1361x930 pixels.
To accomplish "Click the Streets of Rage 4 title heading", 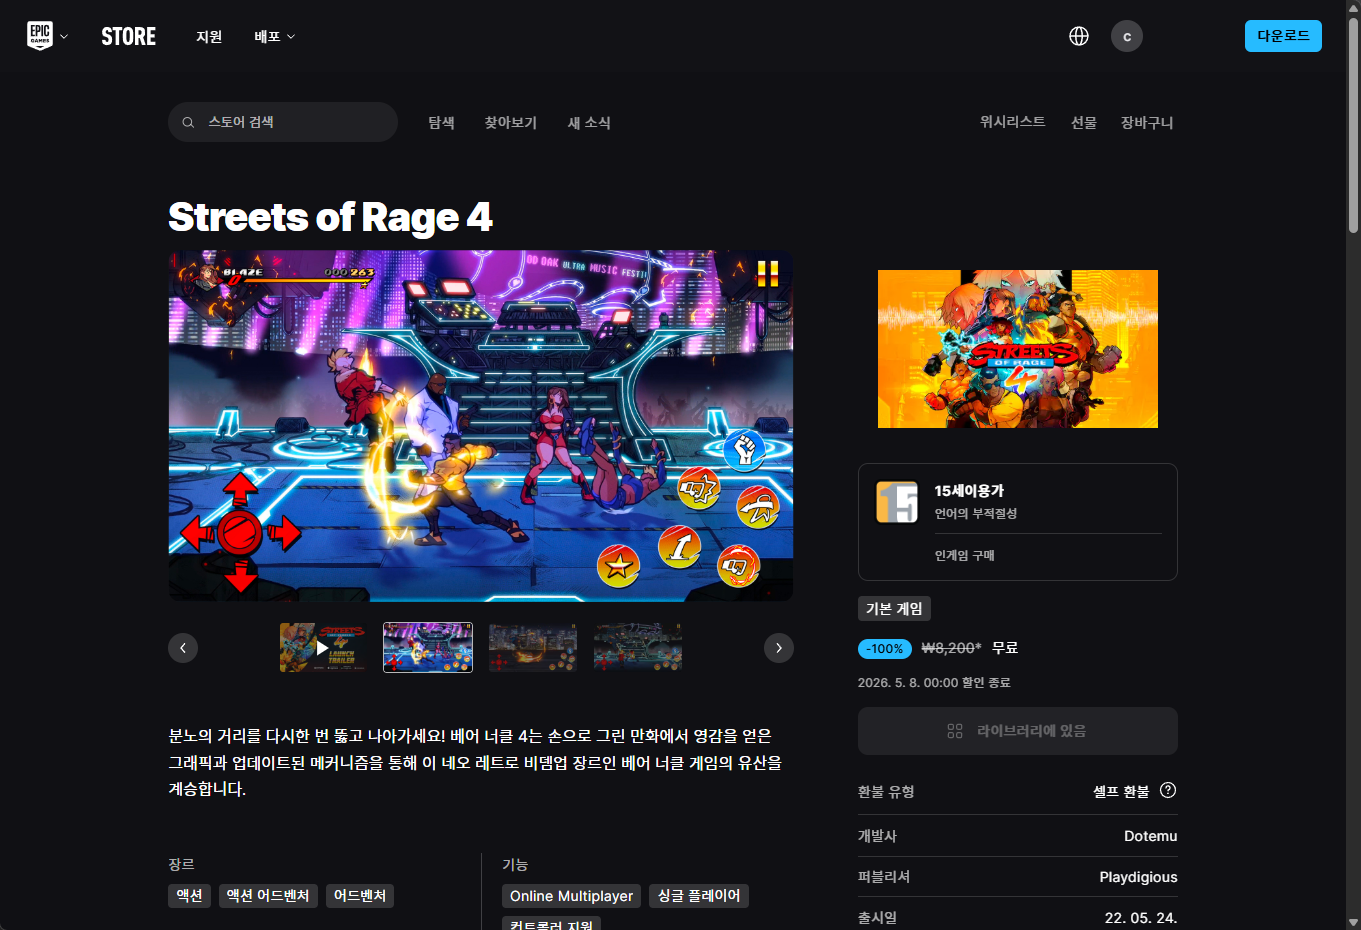I will (331, 217).
